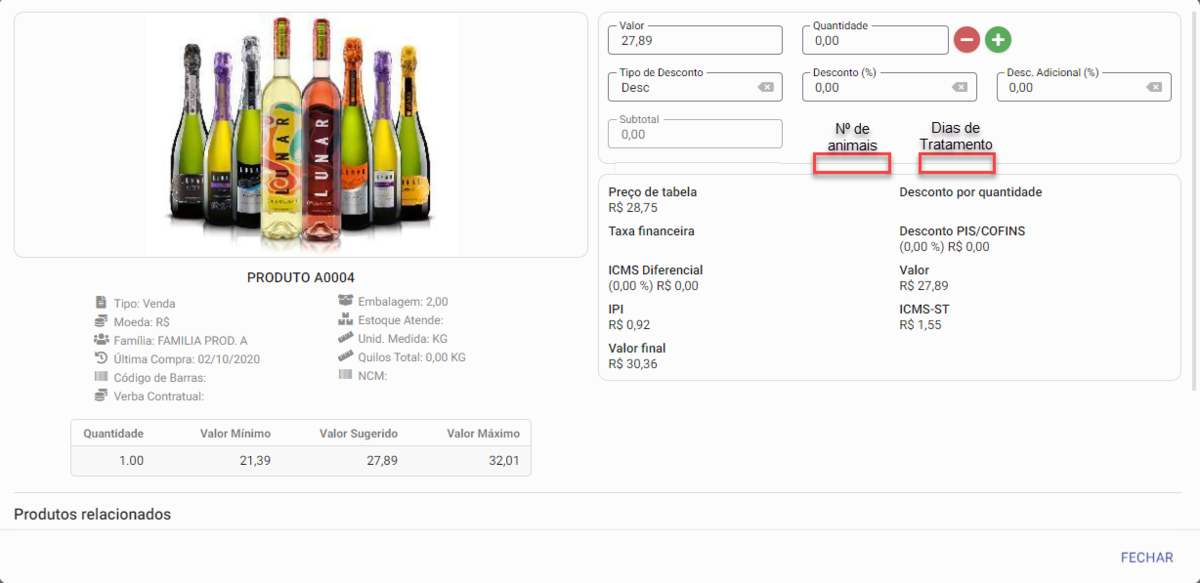The image size is (1200, 583).
Task: Click the Última Compra history icon
Action: tap(101, 358)
